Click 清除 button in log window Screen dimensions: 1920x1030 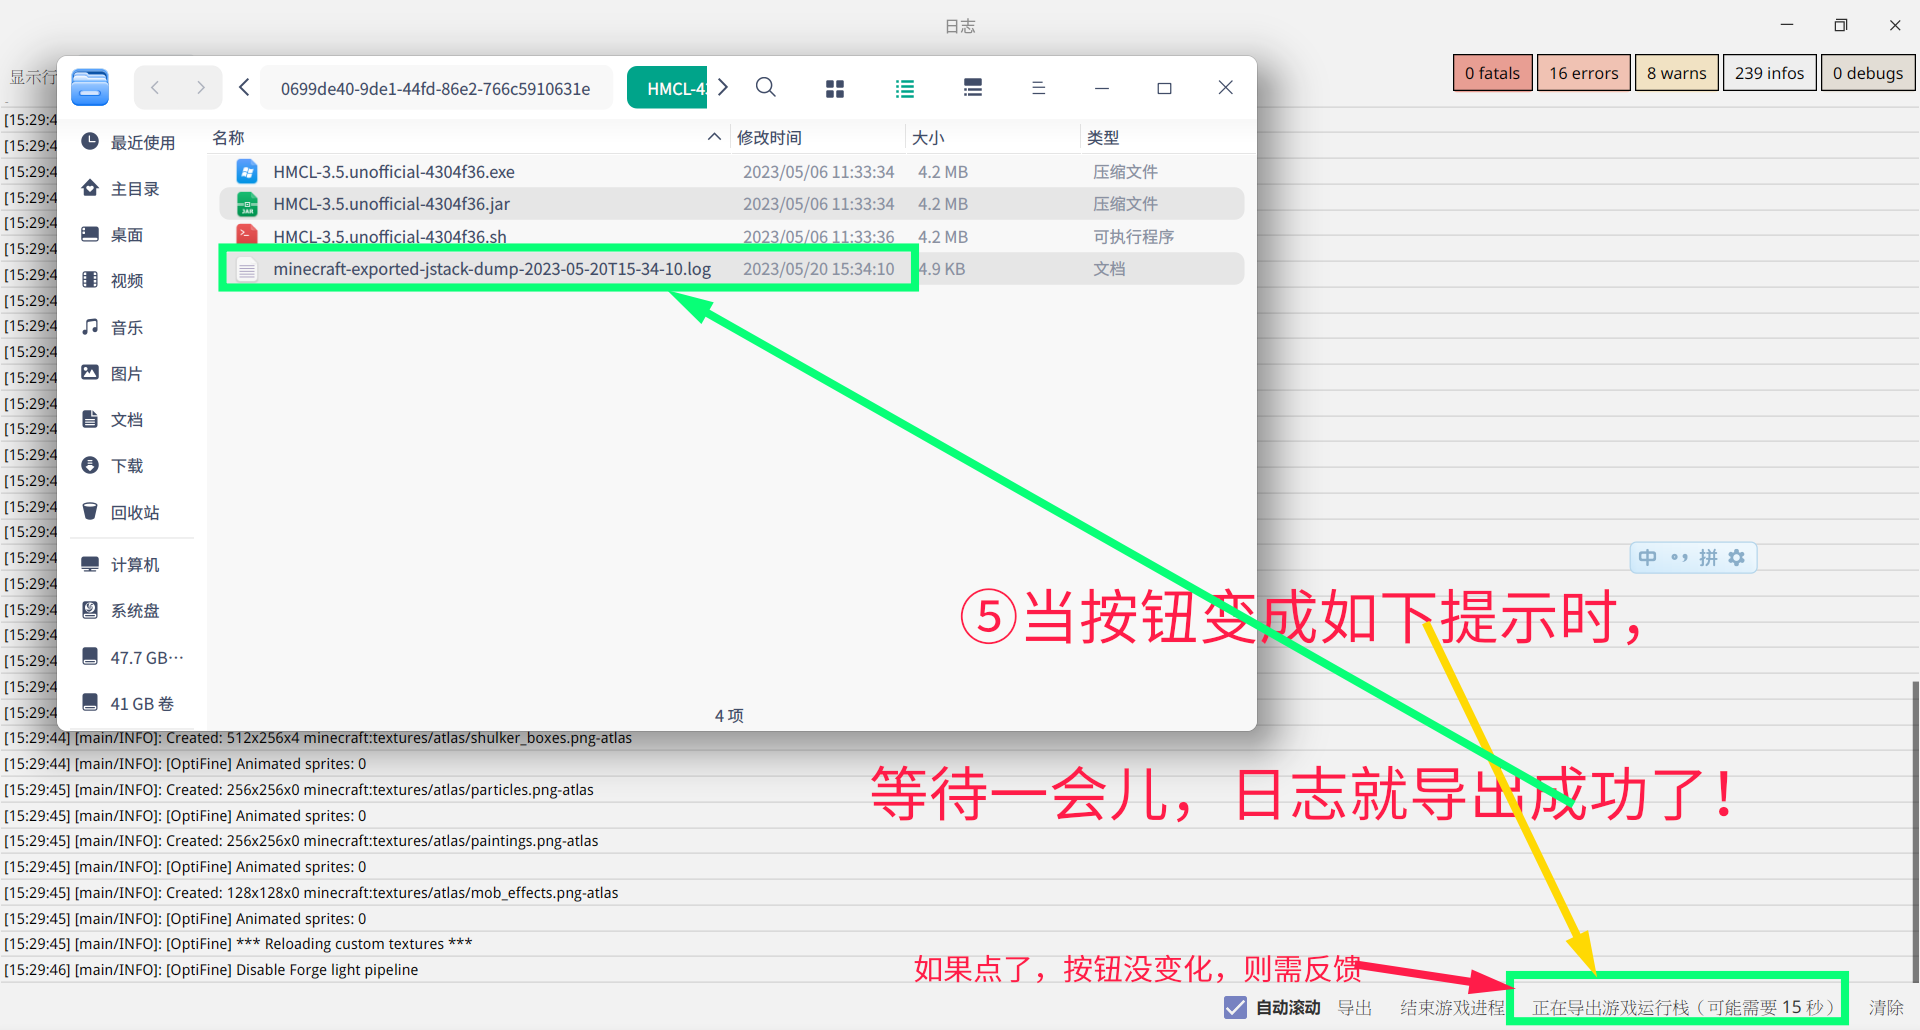click(1886, 1007)
